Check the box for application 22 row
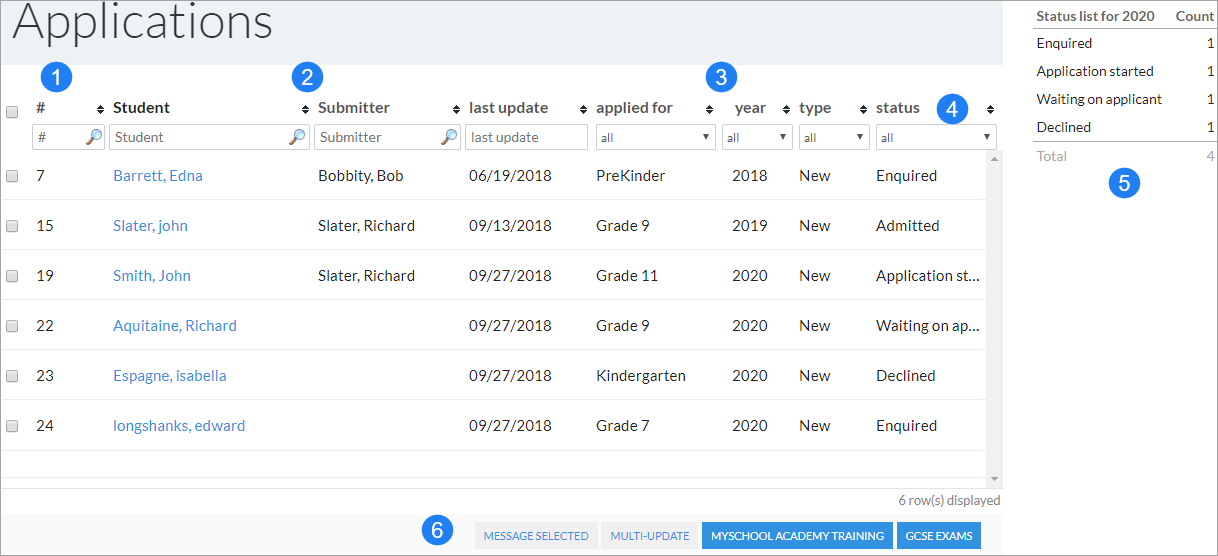 (x=12, y=325)
